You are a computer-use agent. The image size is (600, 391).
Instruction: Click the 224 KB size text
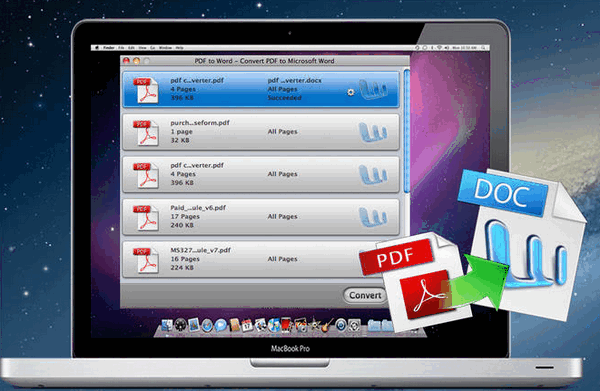pyautogui.click(x=182, y=268)
